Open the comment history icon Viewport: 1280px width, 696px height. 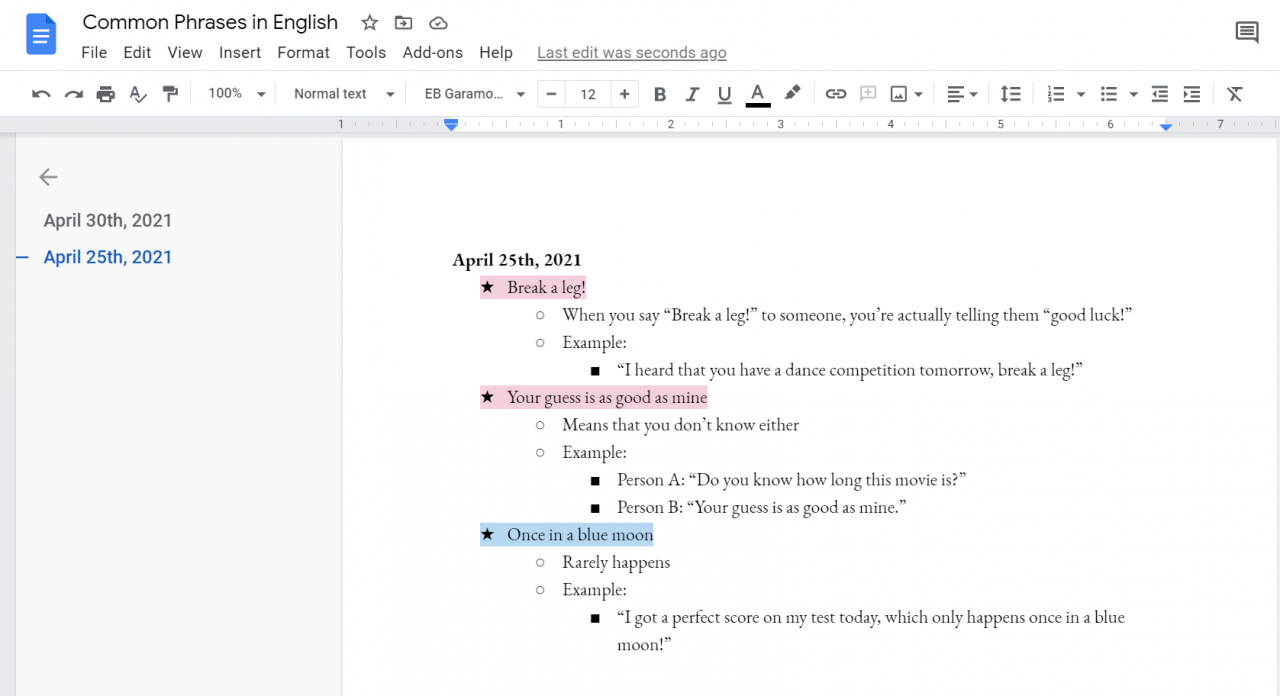point(1247,33)
